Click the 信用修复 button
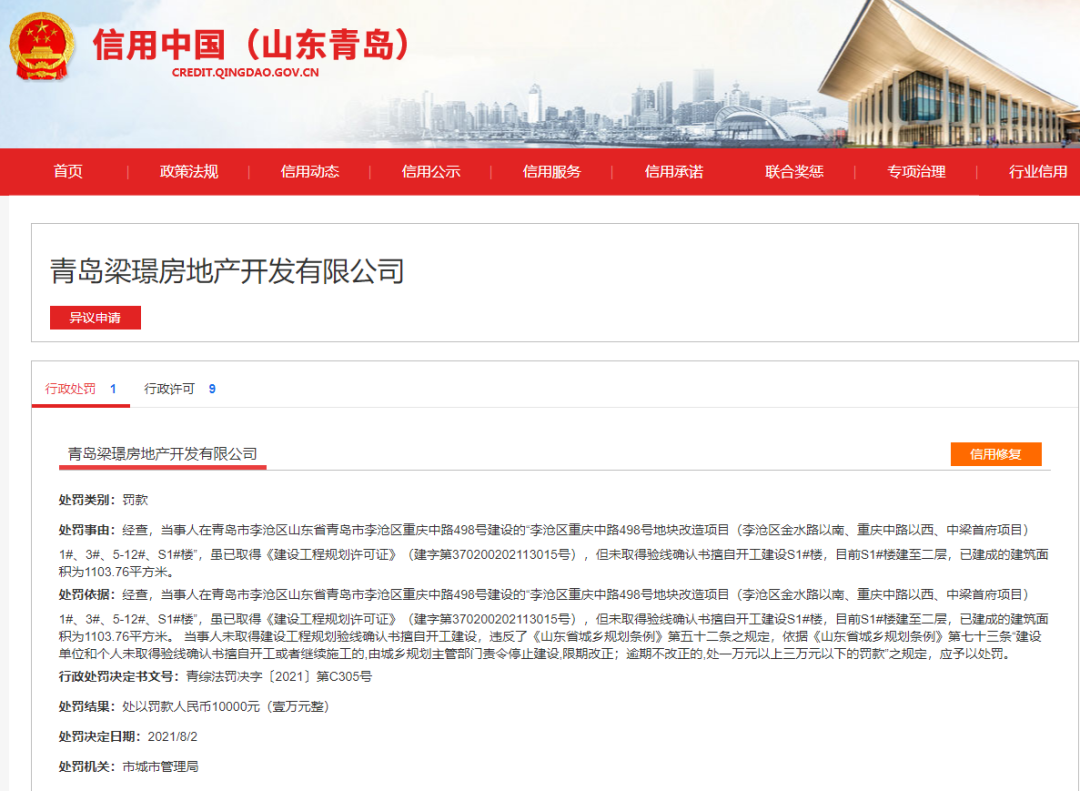Image resolution: width=1080 pixels, height=791 pixels. pos(996,453)
